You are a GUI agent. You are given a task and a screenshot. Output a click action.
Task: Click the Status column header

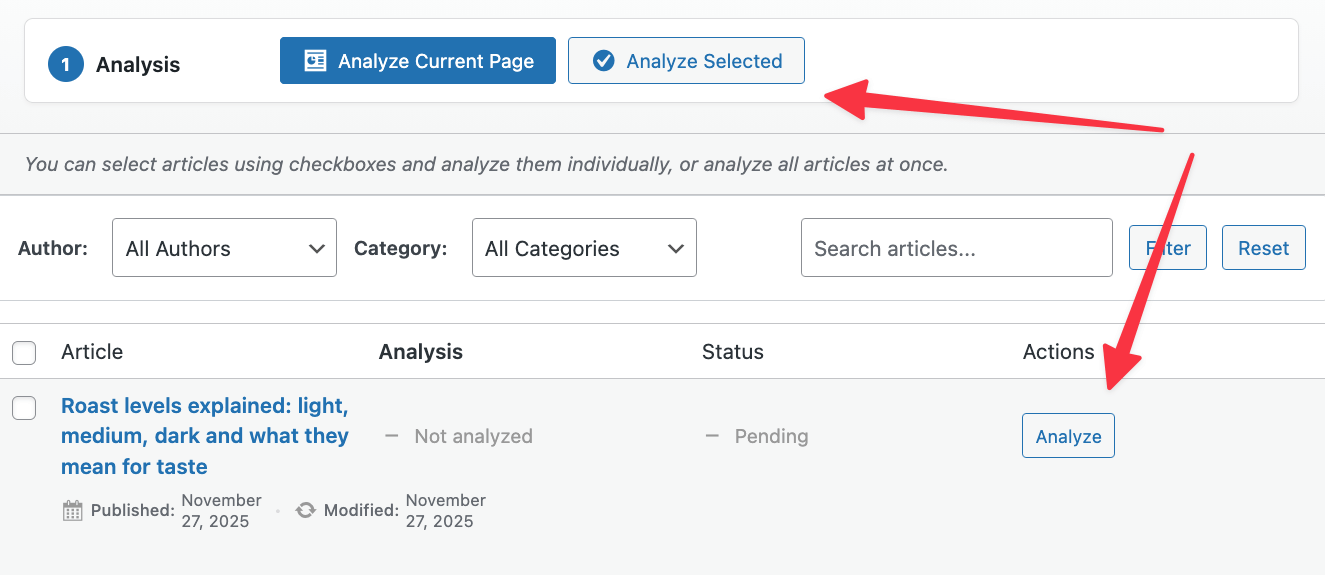click(x=732, y=352)
